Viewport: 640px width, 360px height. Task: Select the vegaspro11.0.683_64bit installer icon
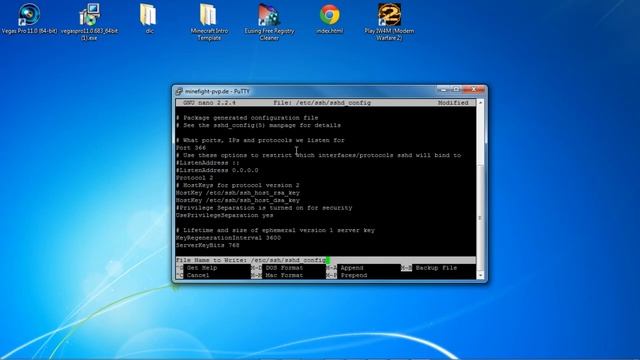[89, 22]
